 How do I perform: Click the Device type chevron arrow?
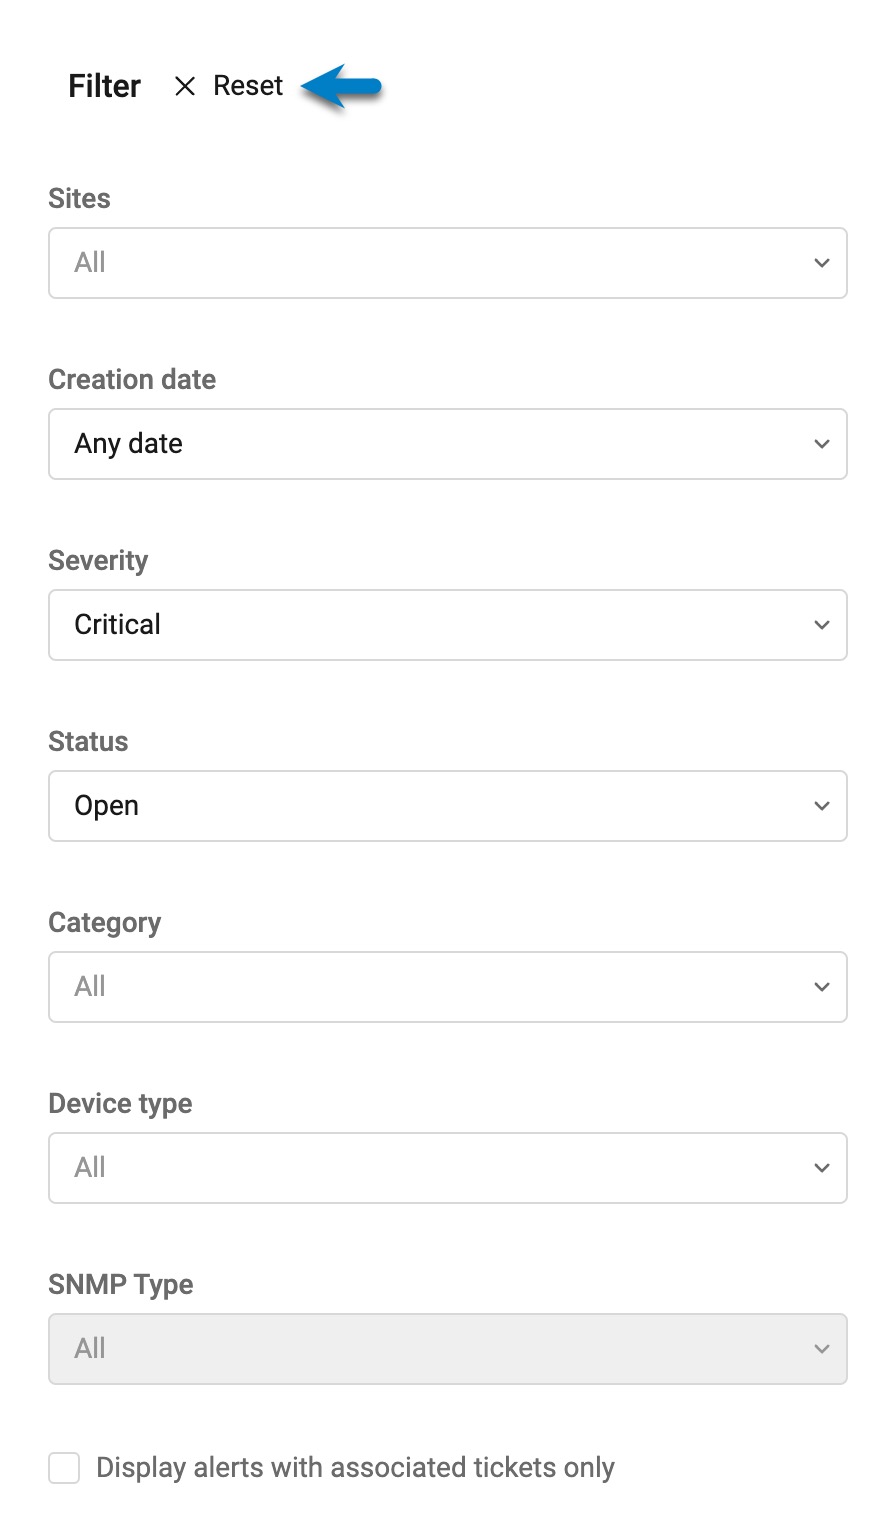coord(822,1168)
